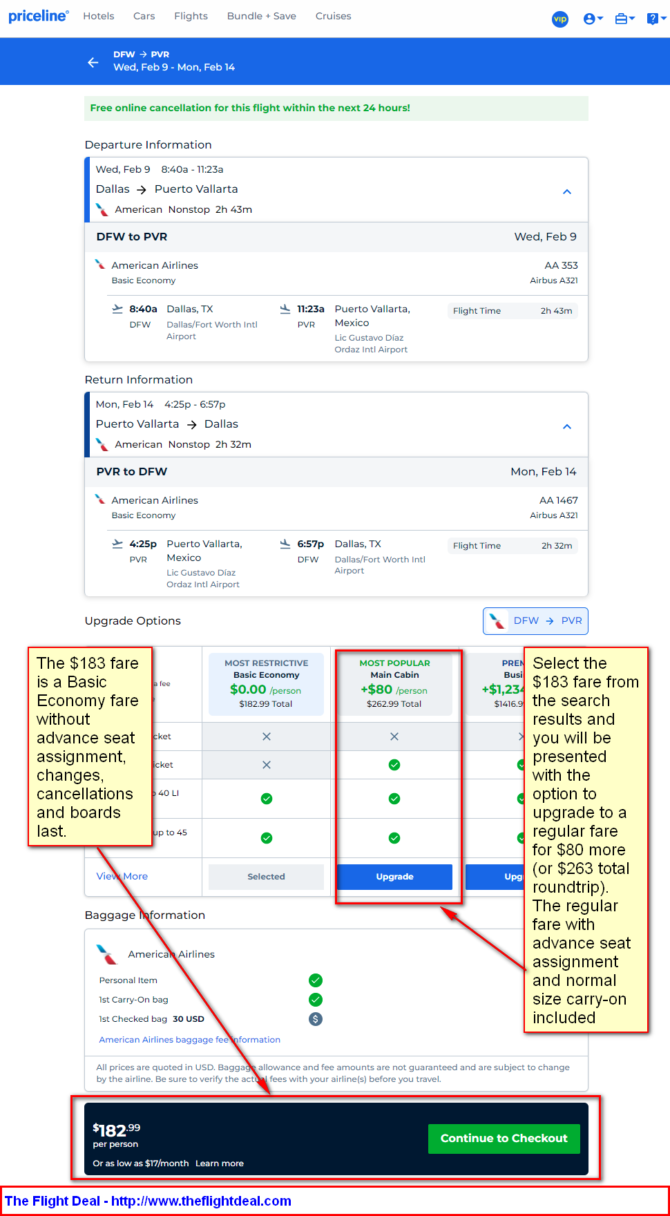
Task: Click Continue to Checkout button
Action: 504,1138
